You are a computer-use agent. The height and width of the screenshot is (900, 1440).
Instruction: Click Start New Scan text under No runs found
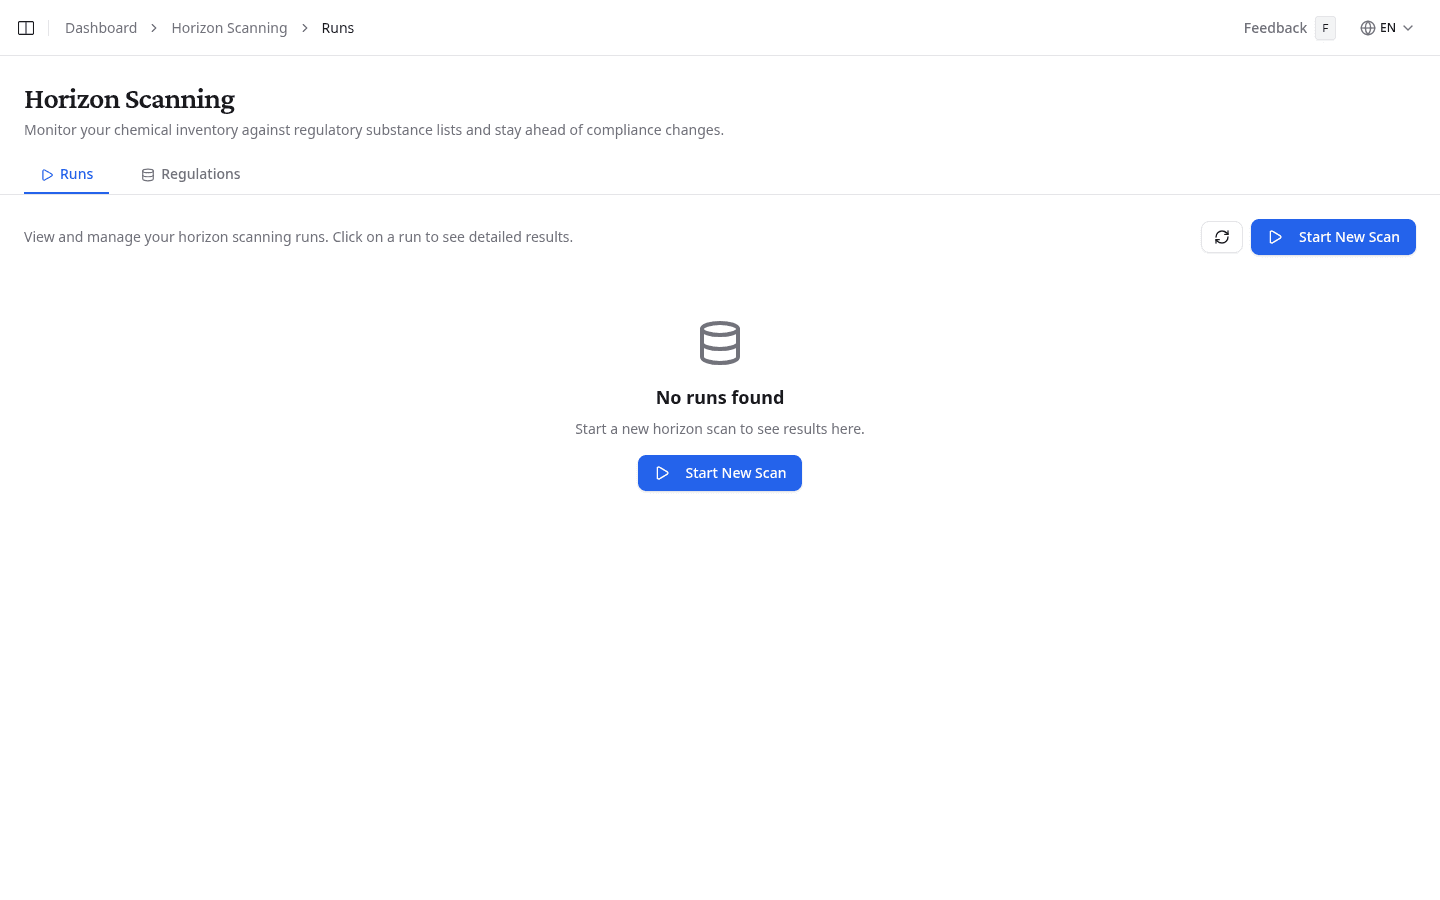tap(735, 473)
